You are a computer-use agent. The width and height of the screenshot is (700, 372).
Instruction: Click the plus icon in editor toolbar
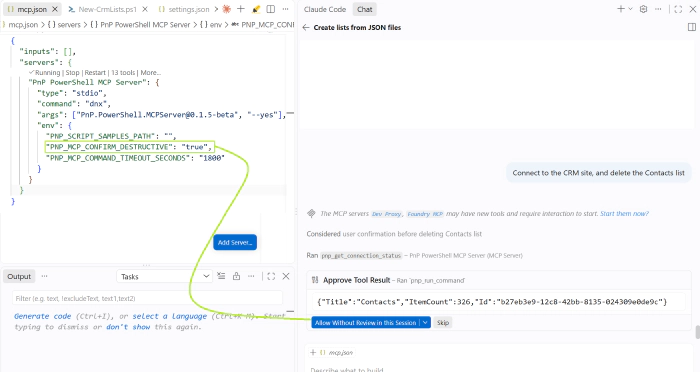coord(241,9)
